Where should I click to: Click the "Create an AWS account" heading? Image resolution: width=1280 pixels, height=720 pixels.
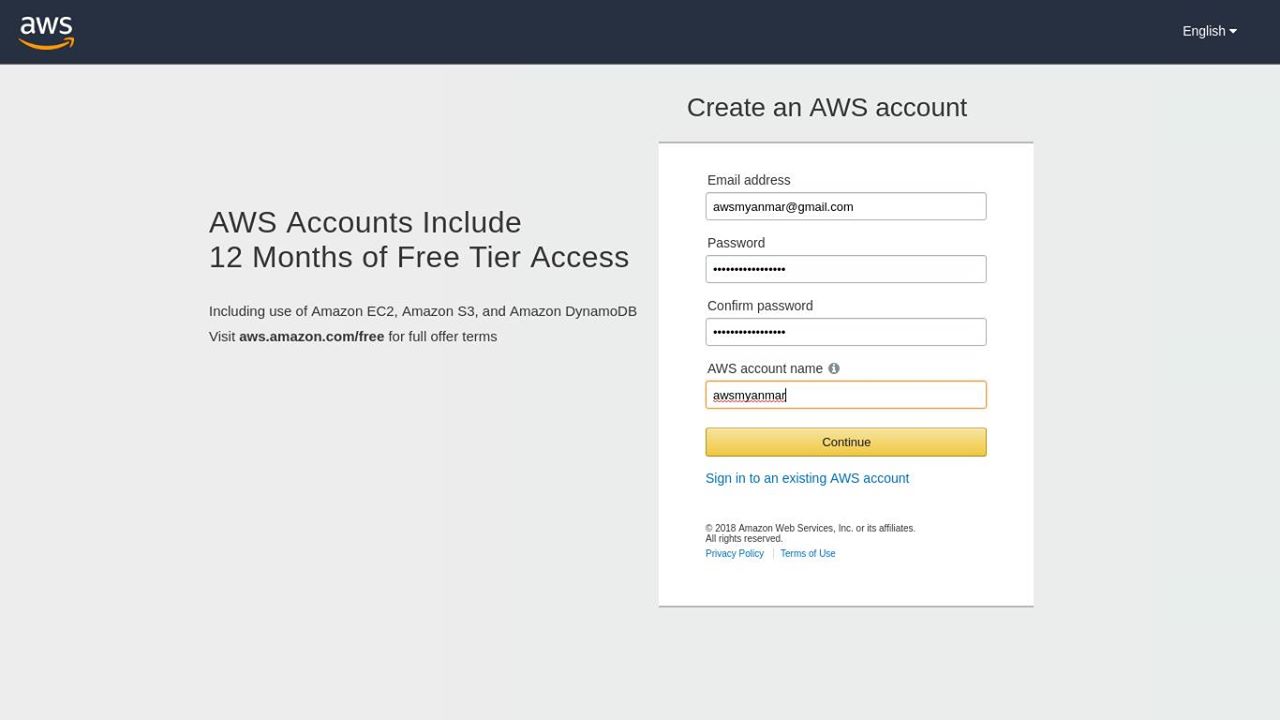(x=826, y=107)
